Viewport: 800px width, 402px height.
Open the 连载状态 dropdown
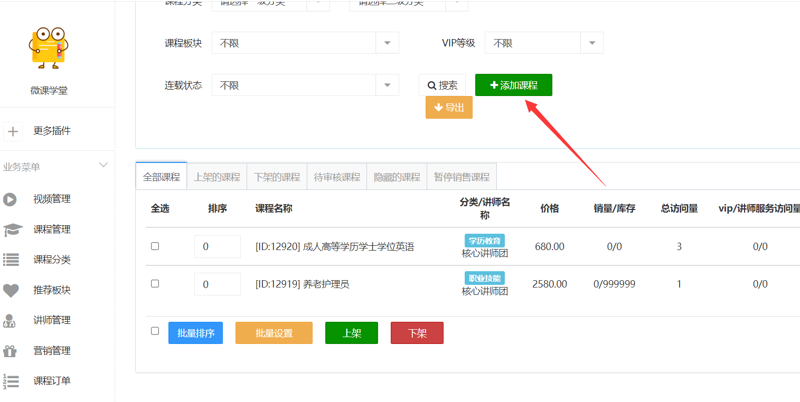click(x=305, y=85)
